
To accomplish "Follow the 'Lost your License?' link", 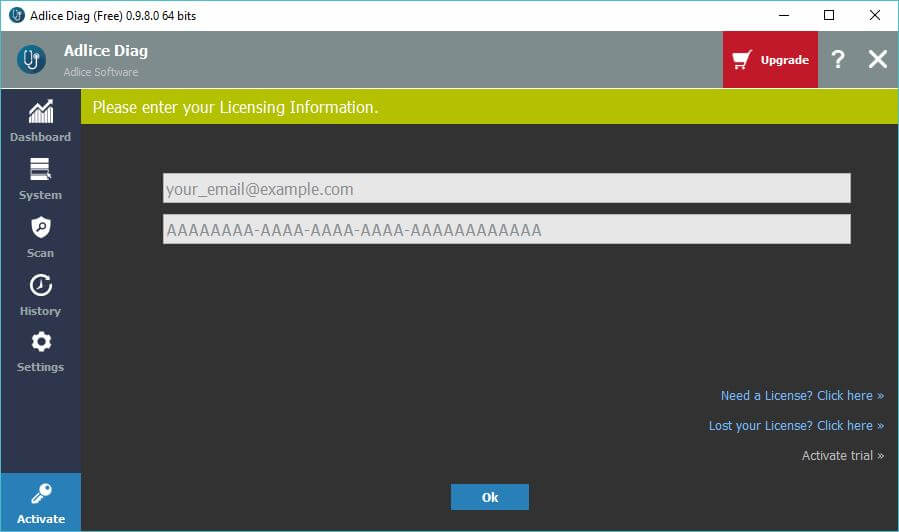I will coord(796,426).
